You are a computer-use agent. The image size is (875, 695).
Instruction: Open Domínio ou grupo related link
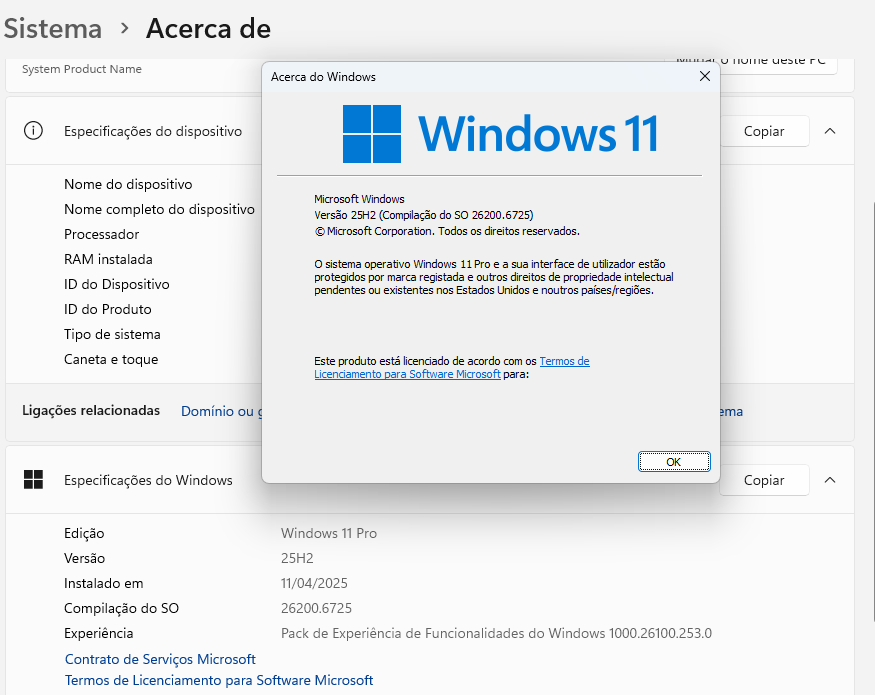pyautogui.click(x=222, y=411)
